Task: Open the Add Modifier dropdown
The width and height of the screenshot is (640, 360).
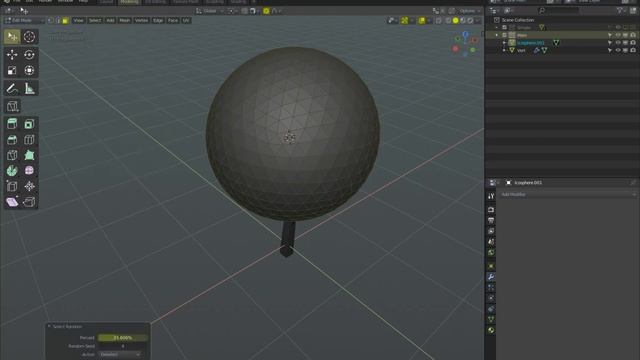Action: point(567,195)
